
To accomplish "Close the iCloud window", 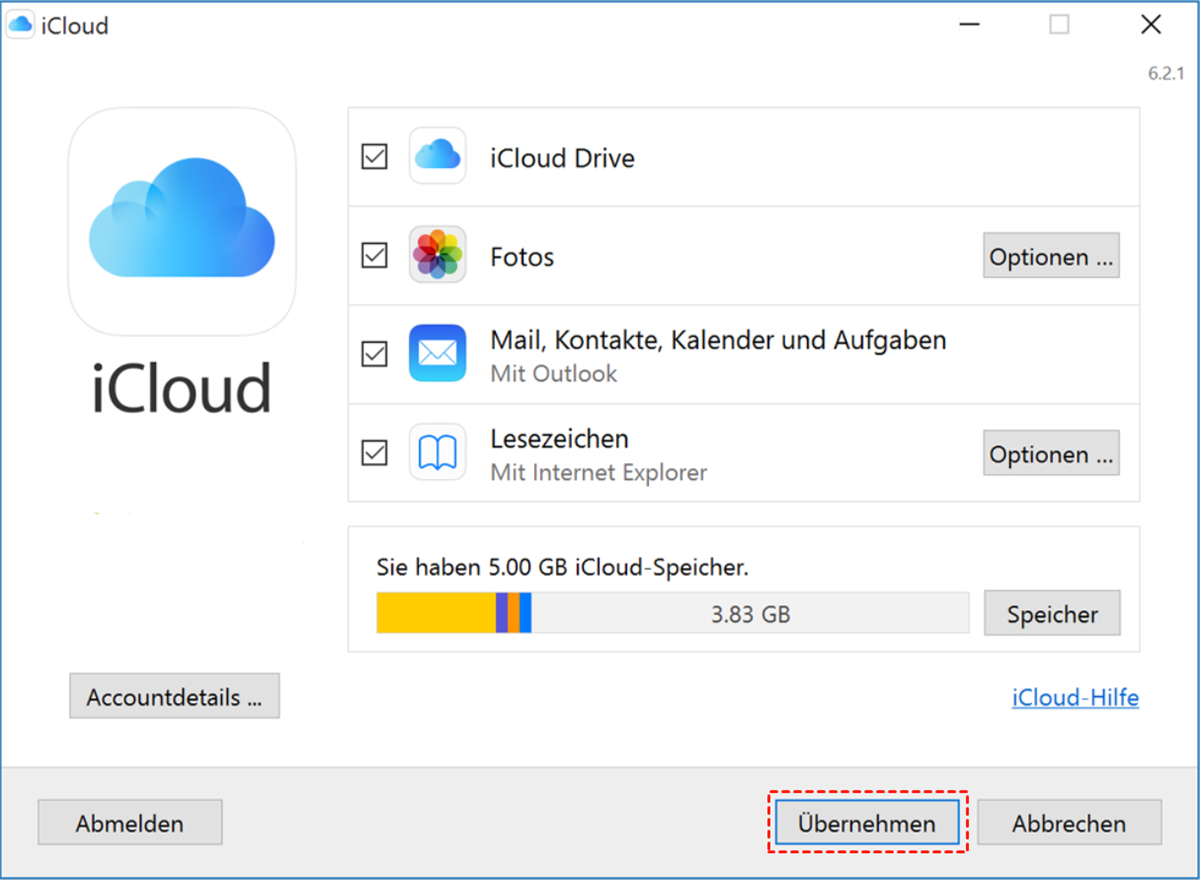I will 1151,25.
